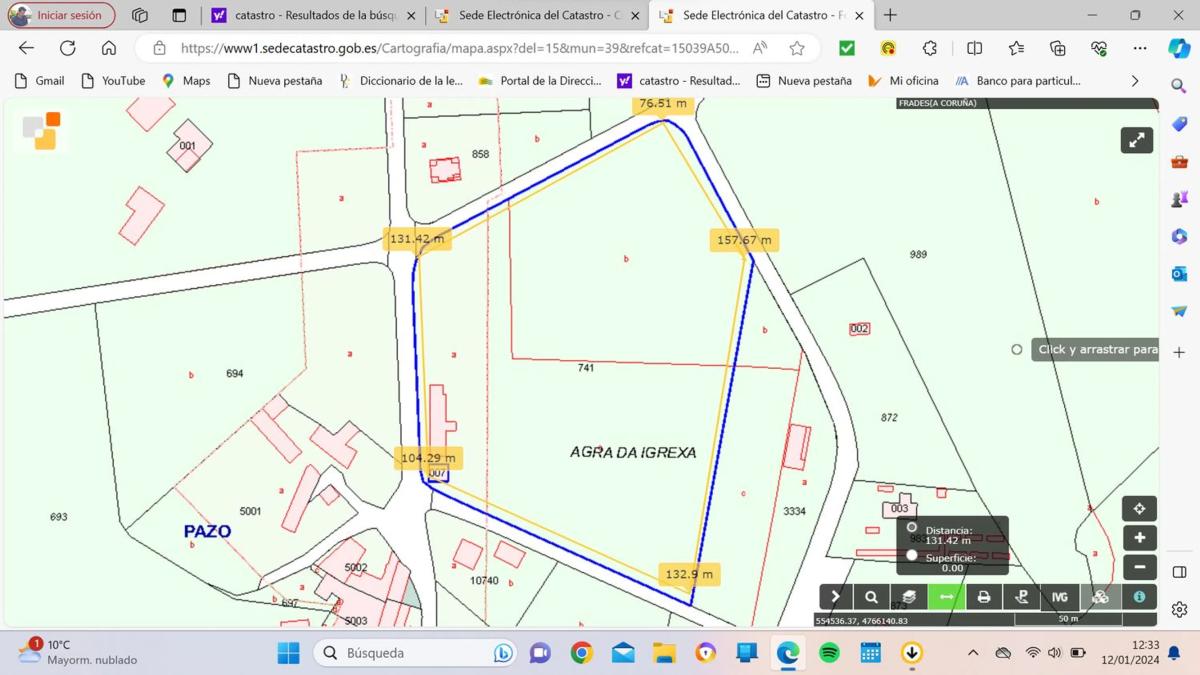1200x675 pixels.
Task: Open the IVG map tool
Action: (1060, 597)
